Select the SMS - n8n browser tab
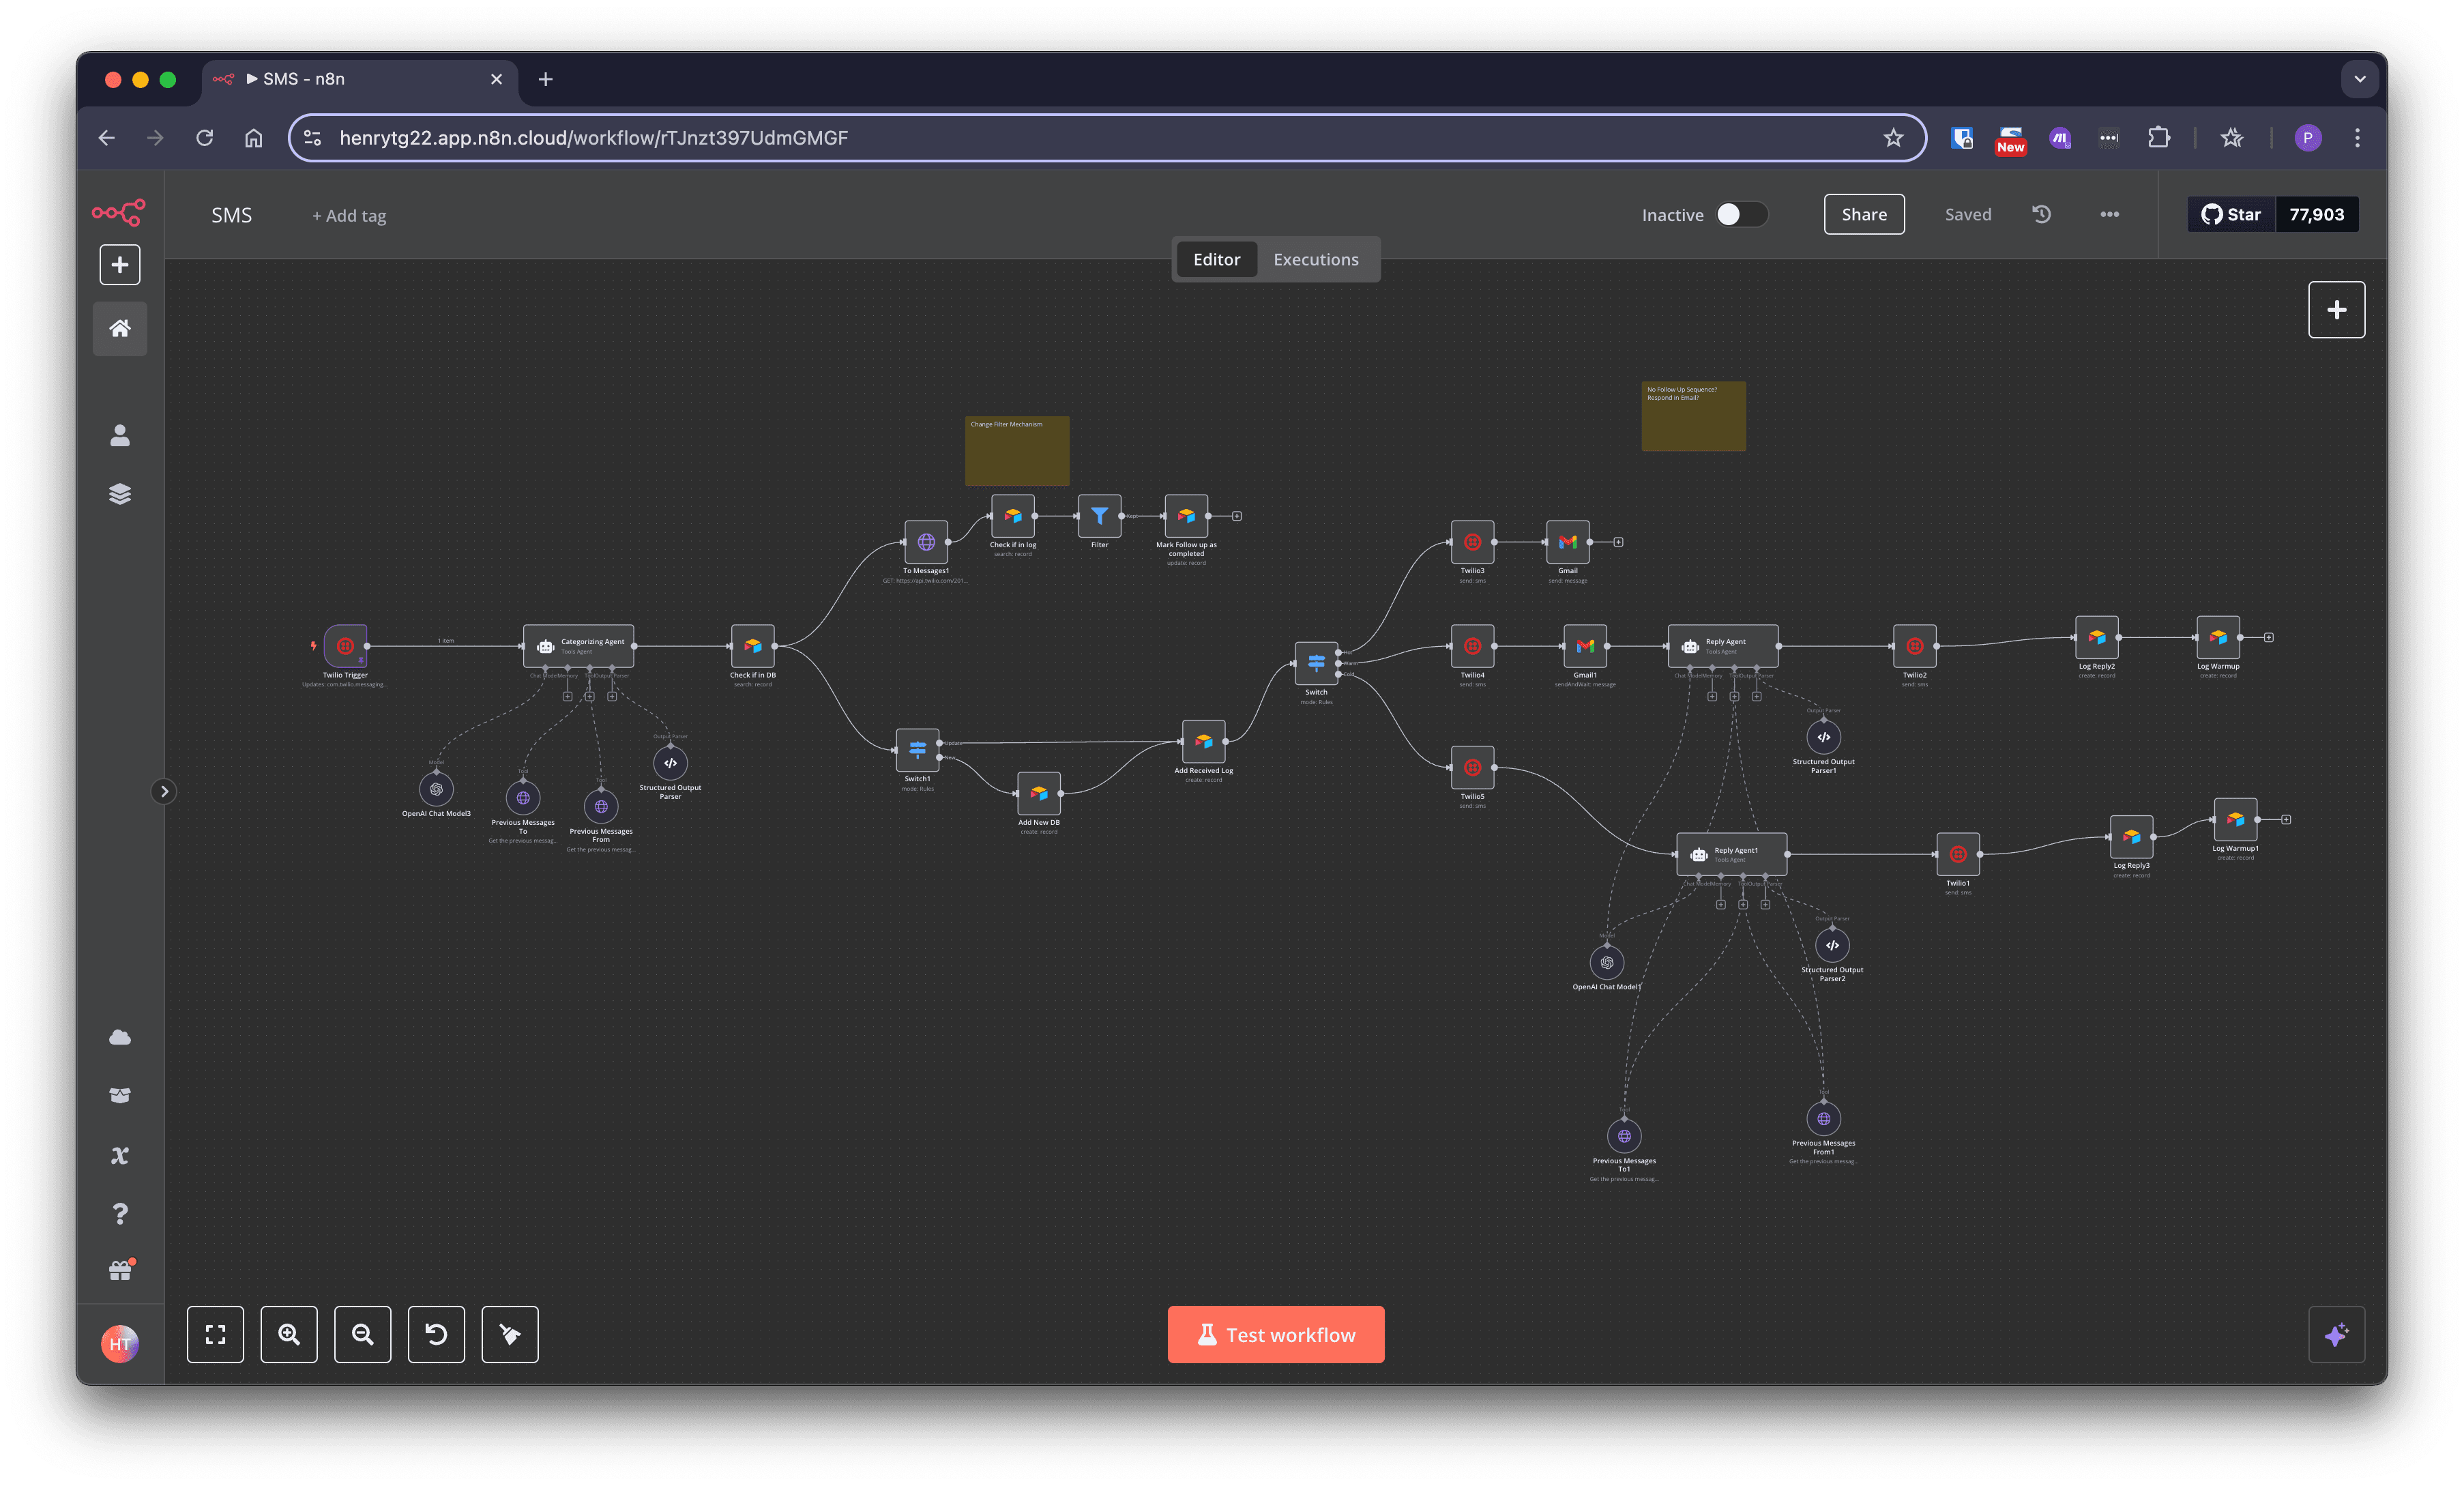Screen dimensions: 2464x1486 point(360,79)
